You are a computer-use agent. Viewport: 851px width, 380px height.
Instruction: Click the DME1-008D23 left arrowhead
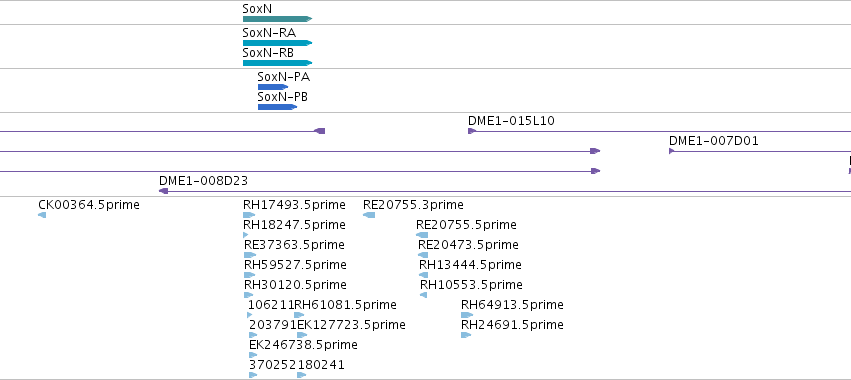(163, 191)
